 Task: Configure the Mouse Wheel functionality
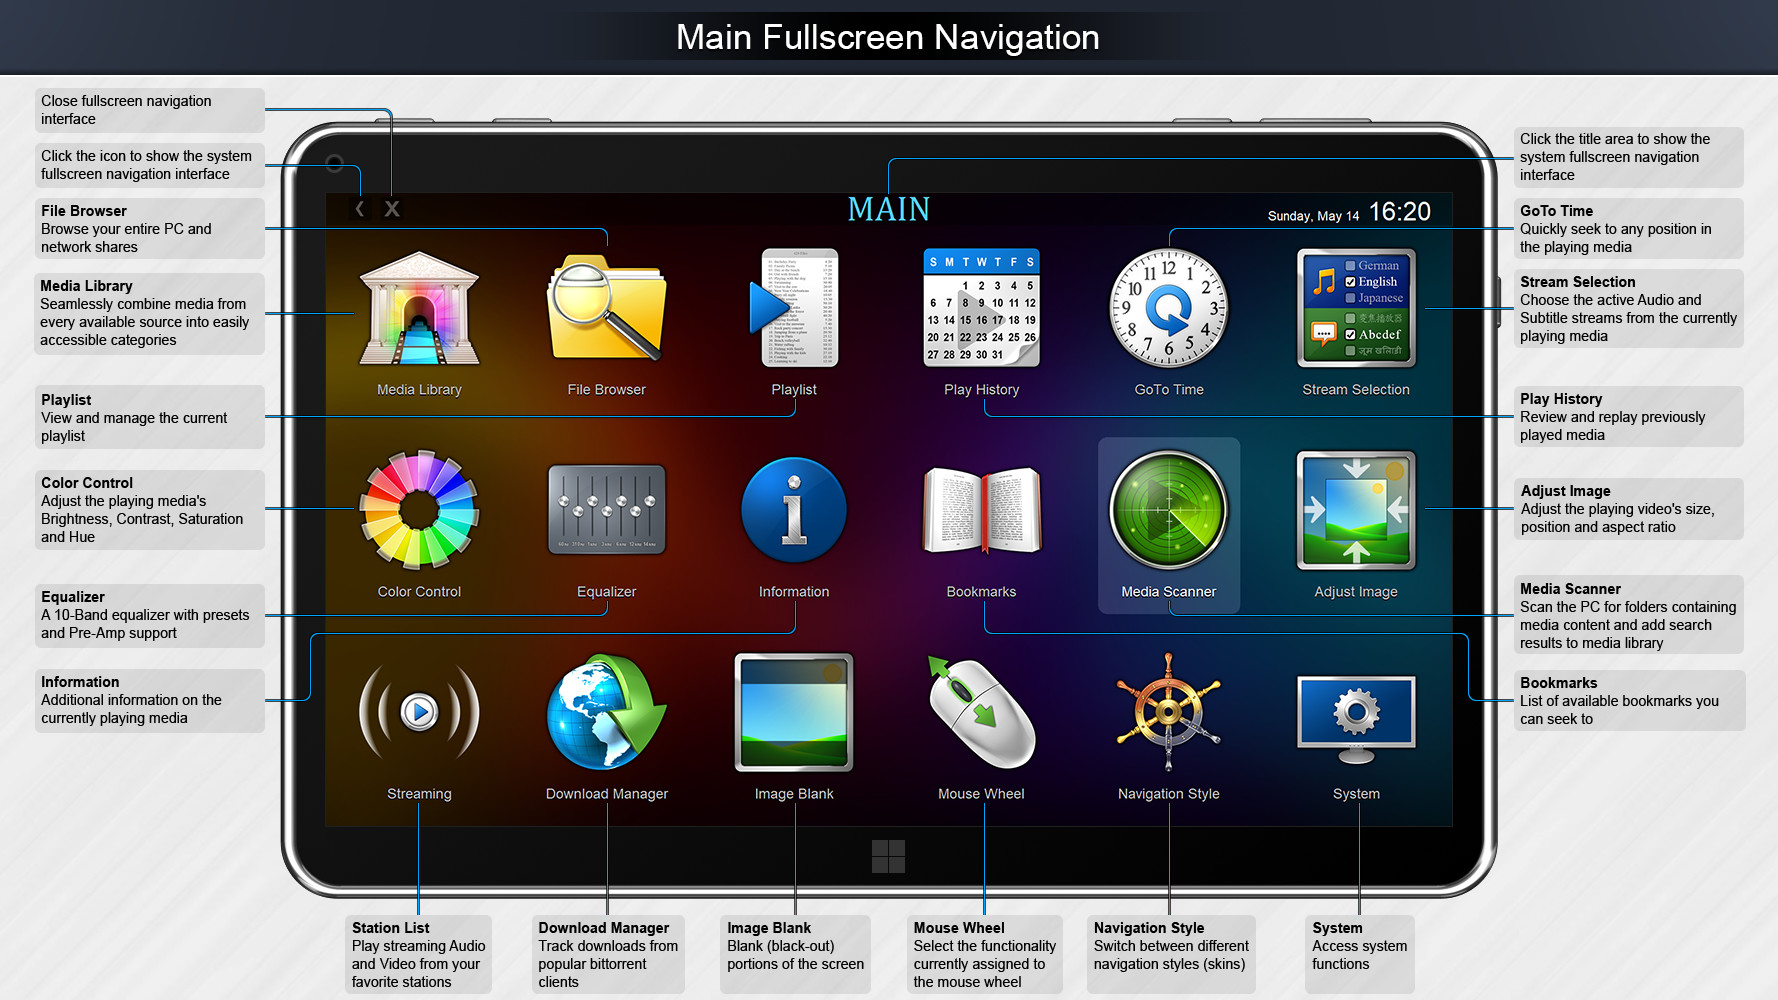(981, 713)
